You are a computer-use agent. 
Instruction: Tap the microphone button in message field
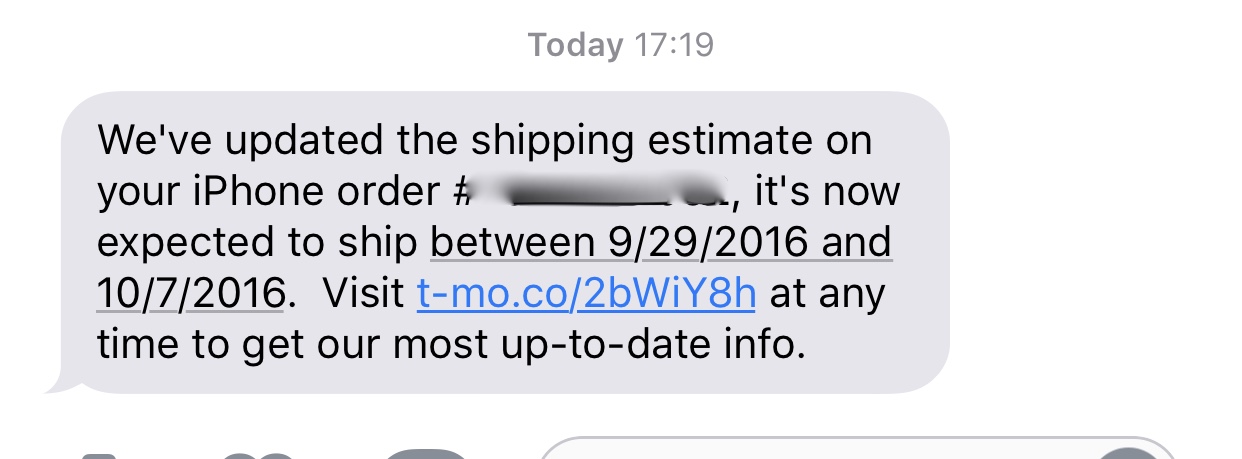tap(1130, 455)
